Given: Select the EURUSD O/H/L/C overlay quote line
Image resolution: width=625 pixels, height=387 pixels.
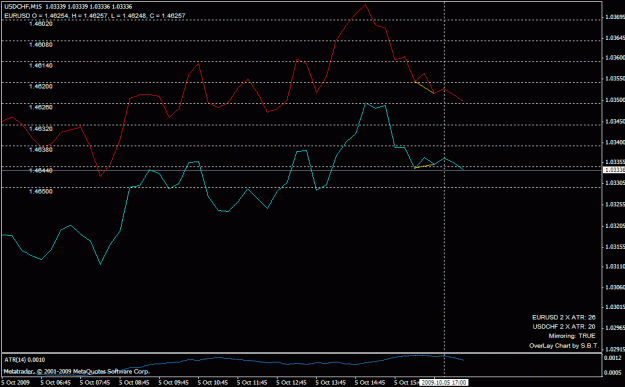Looking at the screenshot, I should pyautogui.click(x=95, y=16).
